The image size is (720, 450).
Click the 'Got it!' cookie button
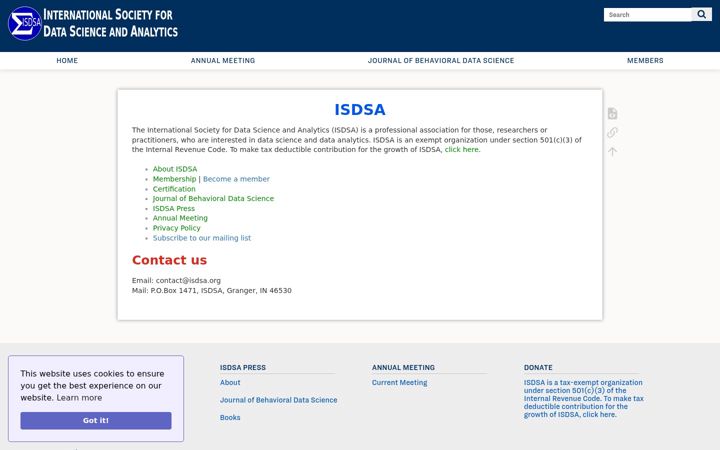tap(96, 421)
